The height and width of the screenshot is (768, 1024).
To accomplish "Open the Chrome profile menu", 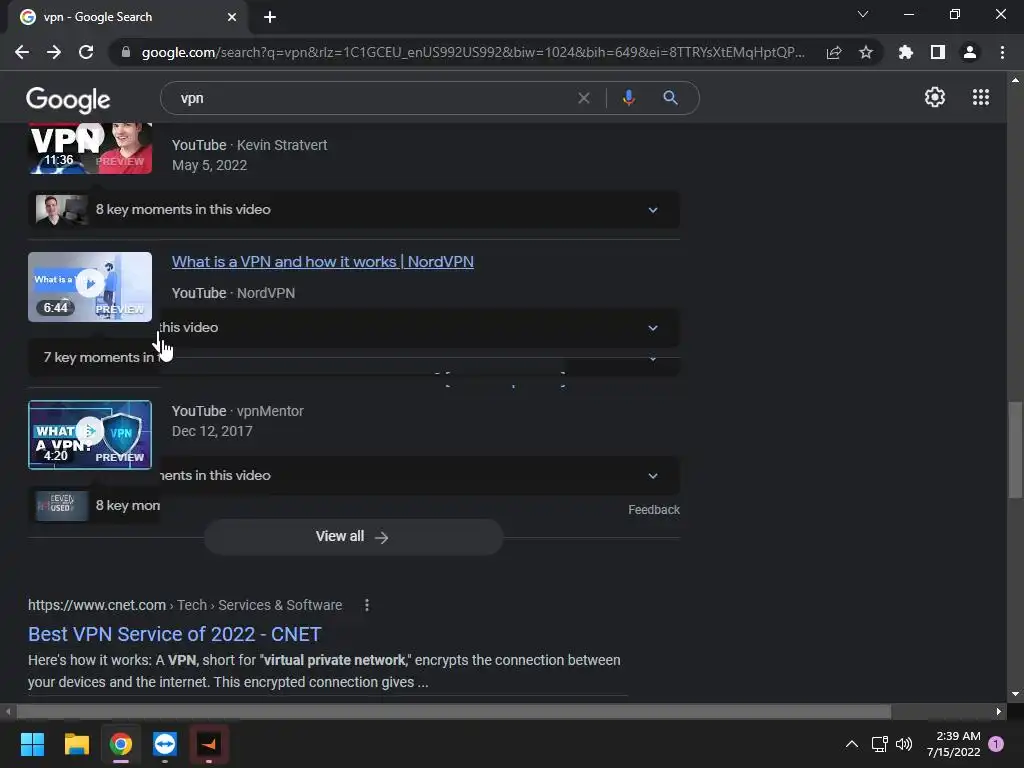I will (x=970, y=52).
